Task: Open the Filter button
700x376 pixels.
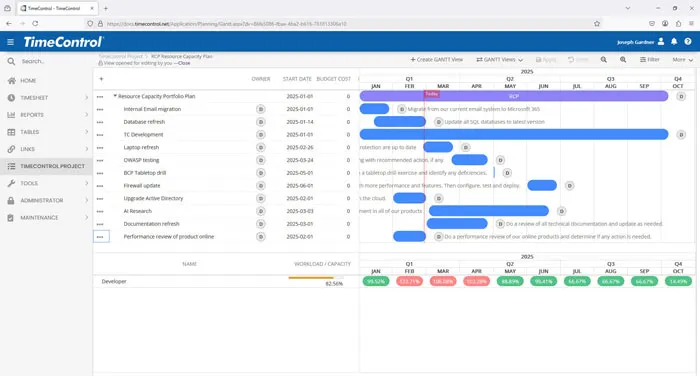Action: 650,59
